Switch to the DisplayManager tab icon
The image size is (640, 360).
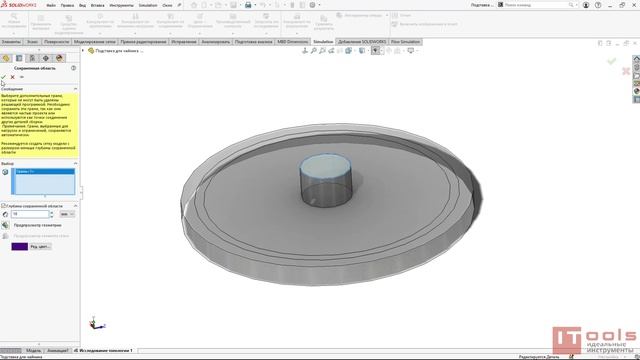click(59, 58)
